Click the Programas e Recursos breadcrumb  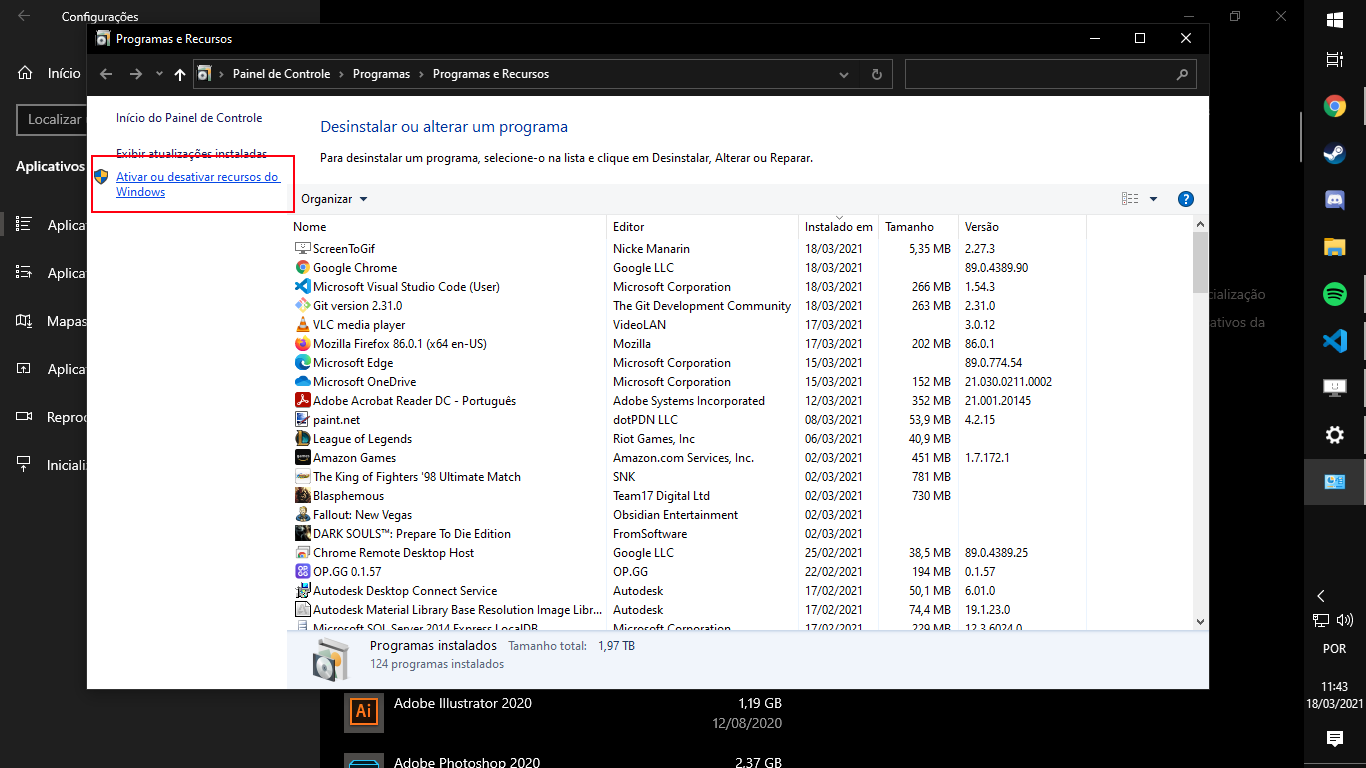coord(490,74)
